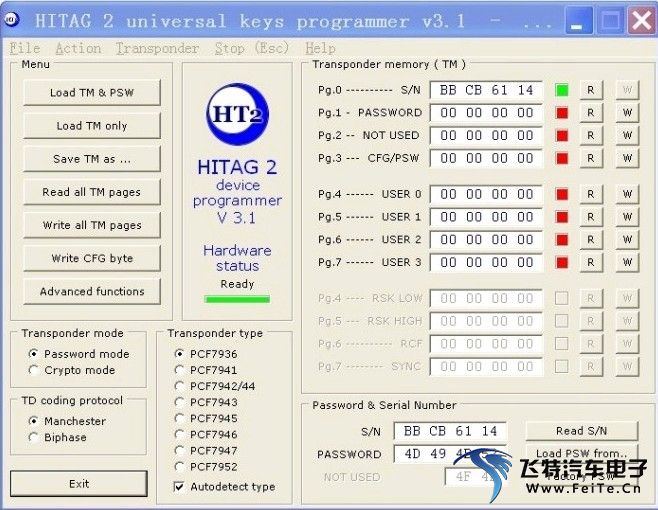Viewport: 658px width, 510px height.
Task: Click red status indicator for Pg.3 CFG/PSW
Action: coord(562,158)
